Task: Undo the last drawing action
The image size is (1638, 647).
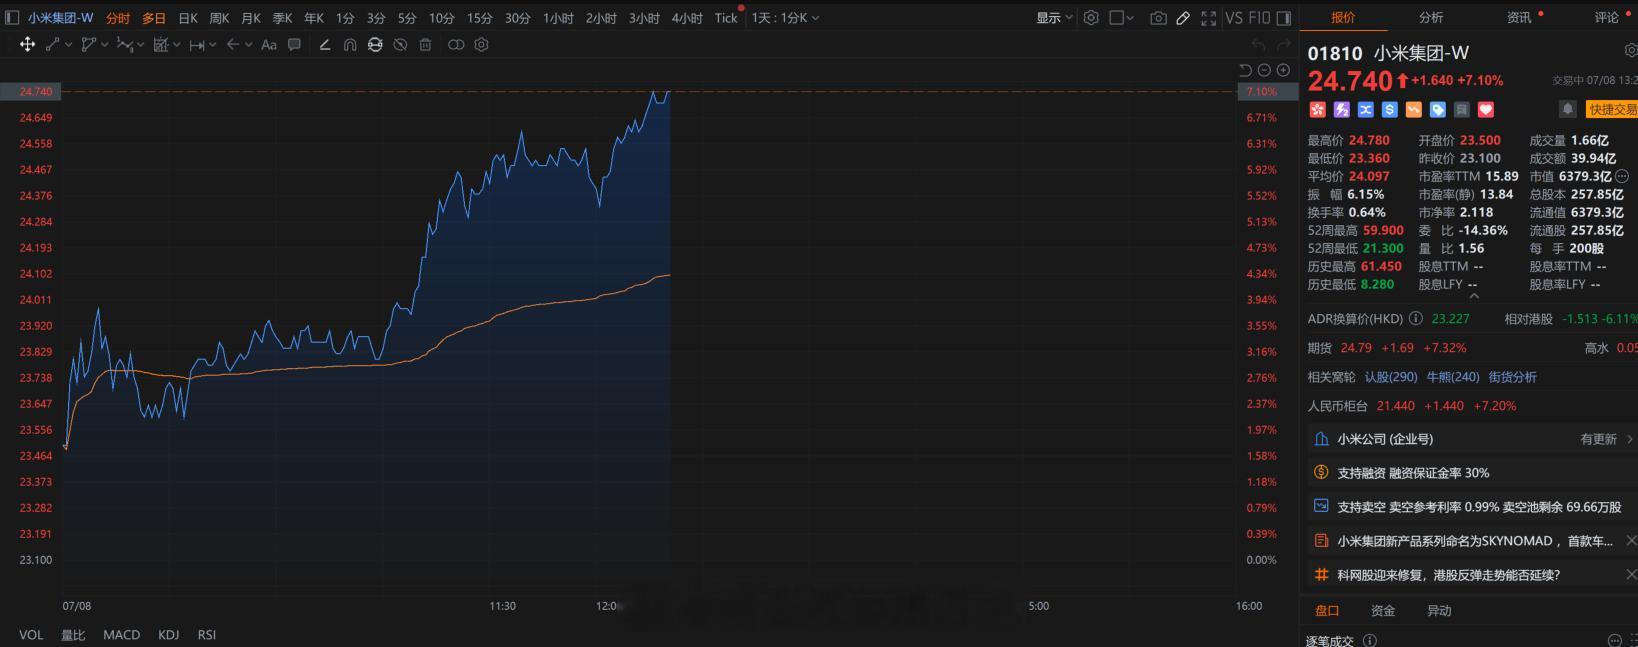Action: click(1258, 44)
